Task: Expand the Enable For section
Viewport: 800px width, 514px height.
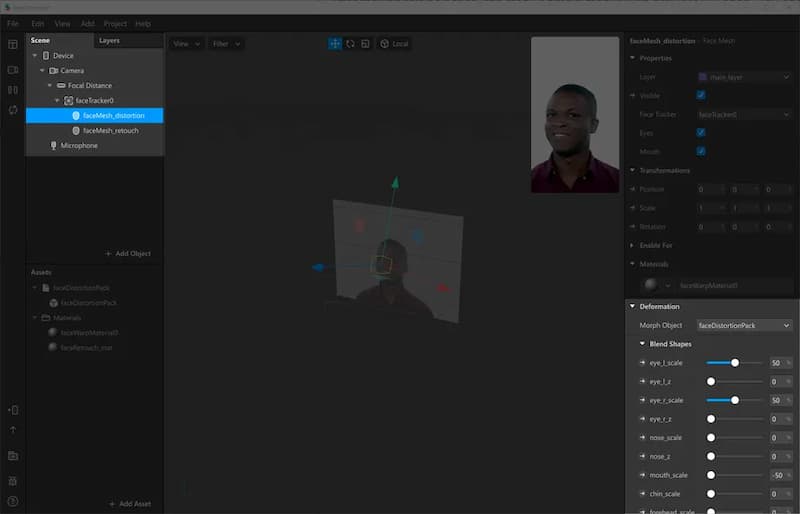Action: [x=633, y=246]
